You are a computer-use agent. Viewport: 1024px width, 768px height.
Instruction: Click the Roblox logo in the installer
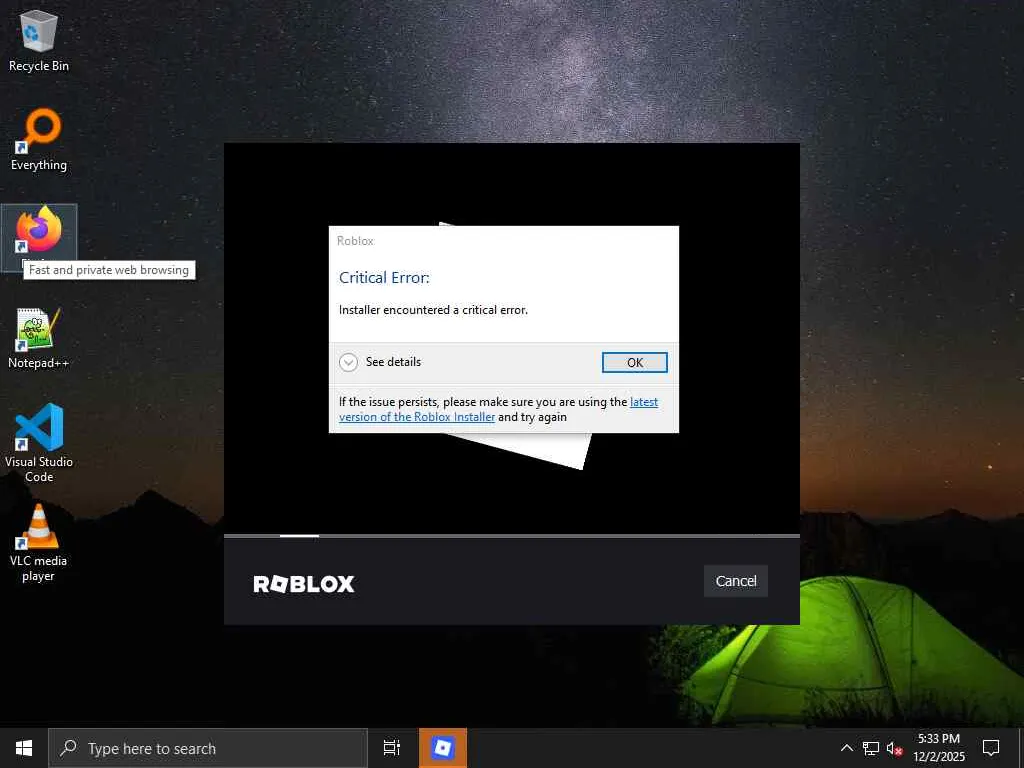tap(304, 584)
